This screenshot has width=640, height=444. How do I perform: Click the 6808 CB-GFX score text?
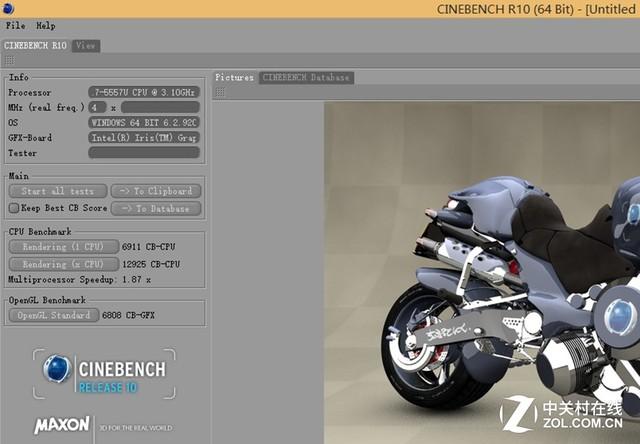point(129,315)
